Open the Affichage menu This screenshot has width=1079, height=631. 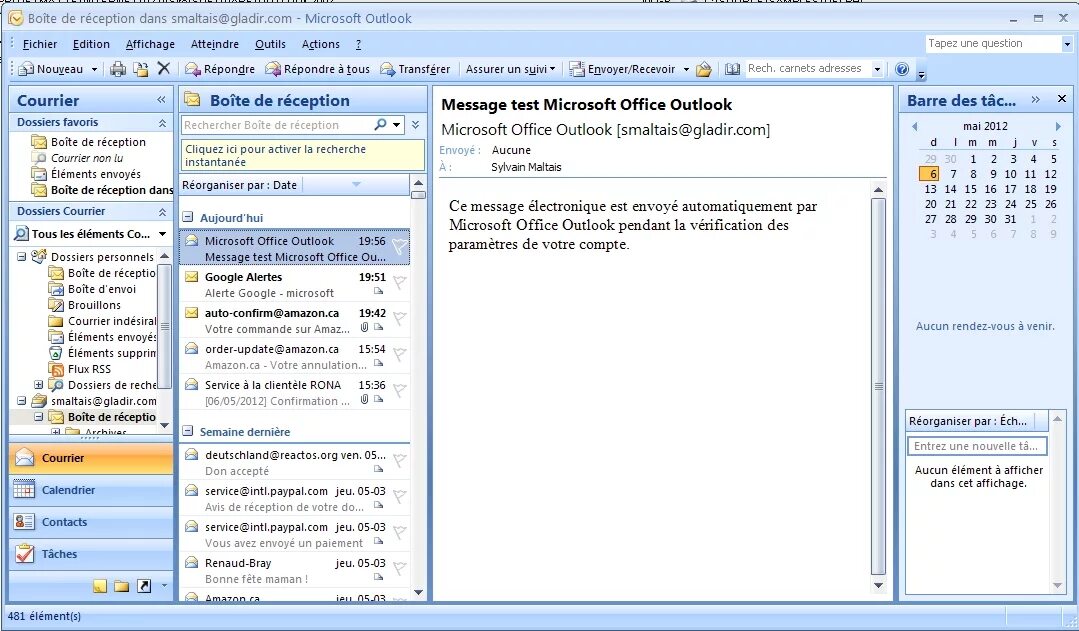150,44
